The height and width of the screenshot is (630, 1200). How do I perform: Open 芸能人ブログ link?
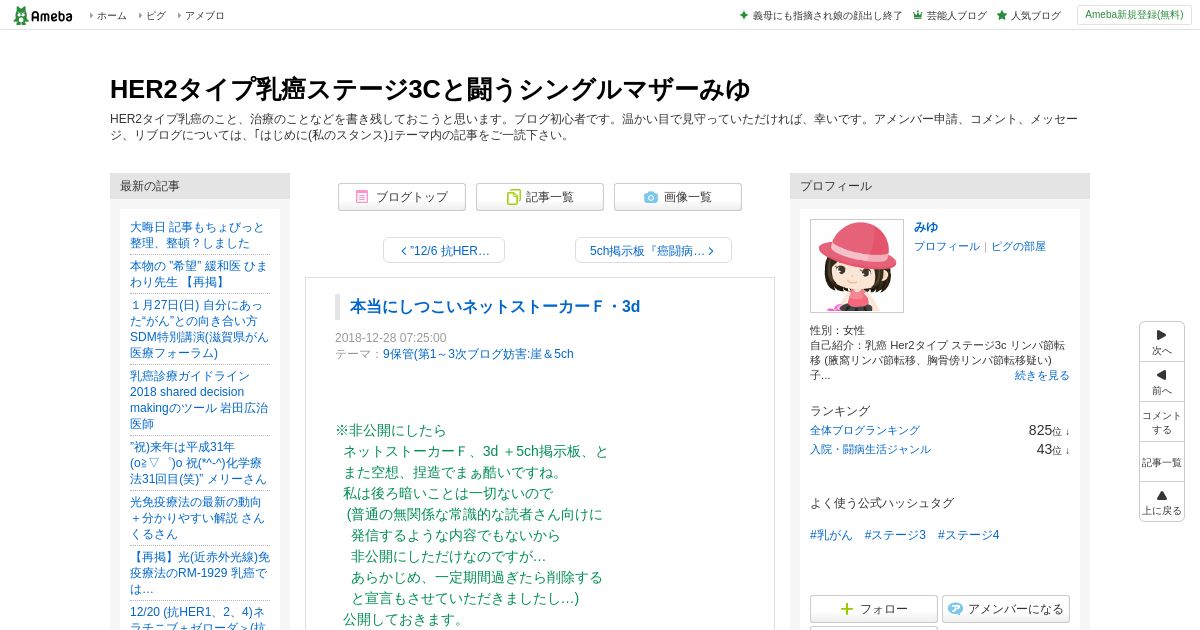click(x=956, y=16)
